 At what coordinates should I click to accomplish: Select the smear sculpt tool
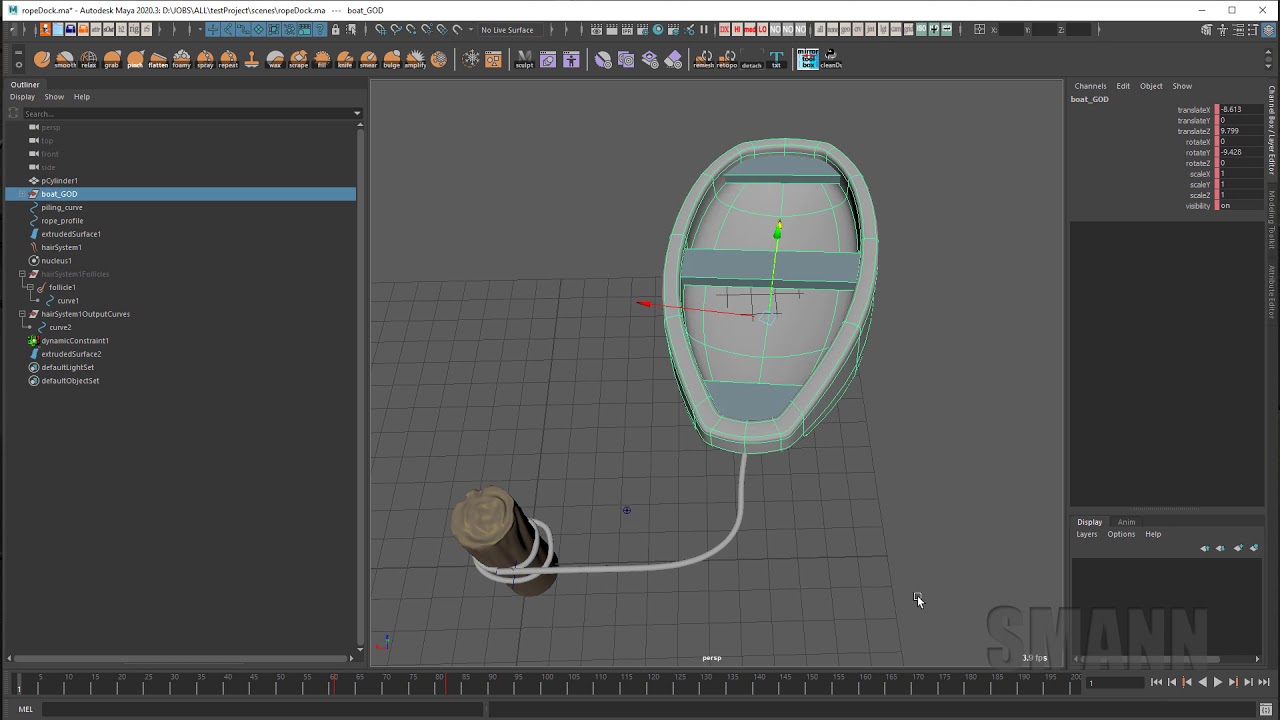(x=368, y=59)
